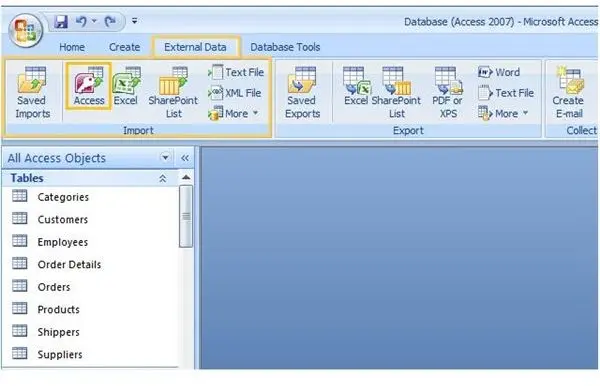The image size is (600, 386).
Task: Click the navigation pane scroll-up arrow
Action: click(186, 178)
